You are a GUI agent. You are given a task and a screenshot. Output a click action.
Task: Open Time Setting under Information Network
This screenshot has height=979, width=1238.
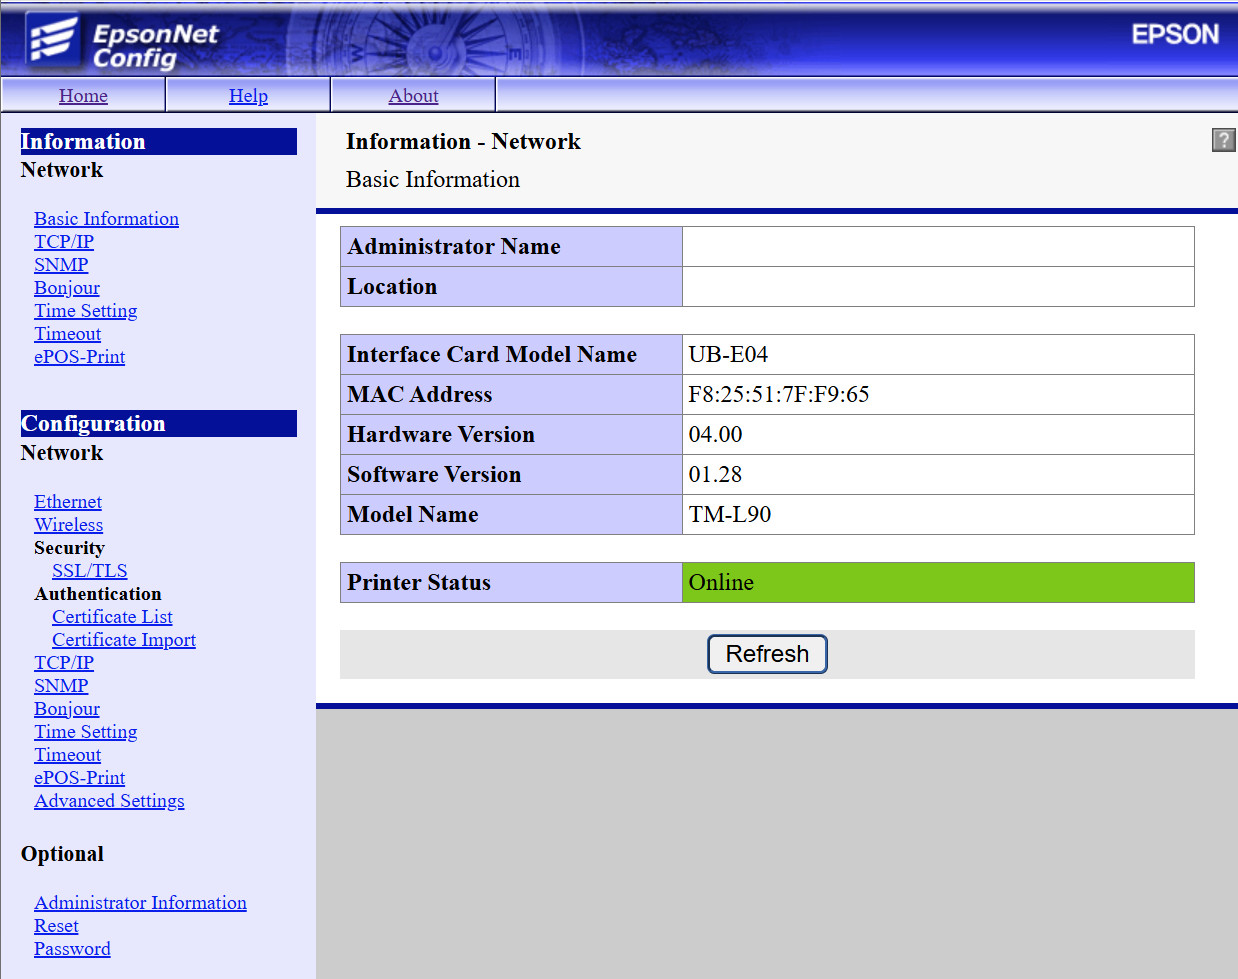[x=85, y=311]
